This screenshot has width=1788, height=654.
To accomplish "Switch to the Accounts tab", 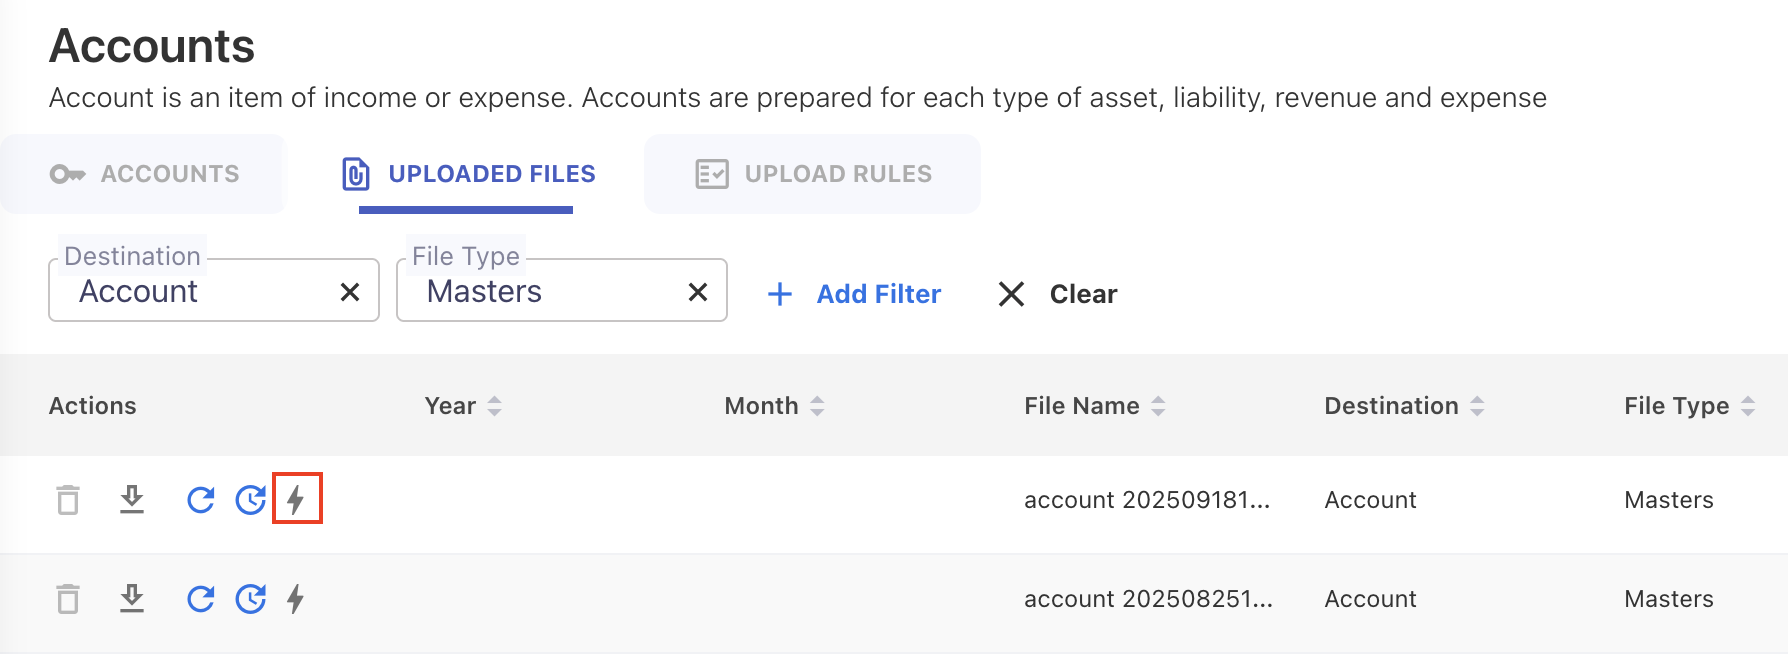I will 144,174.
